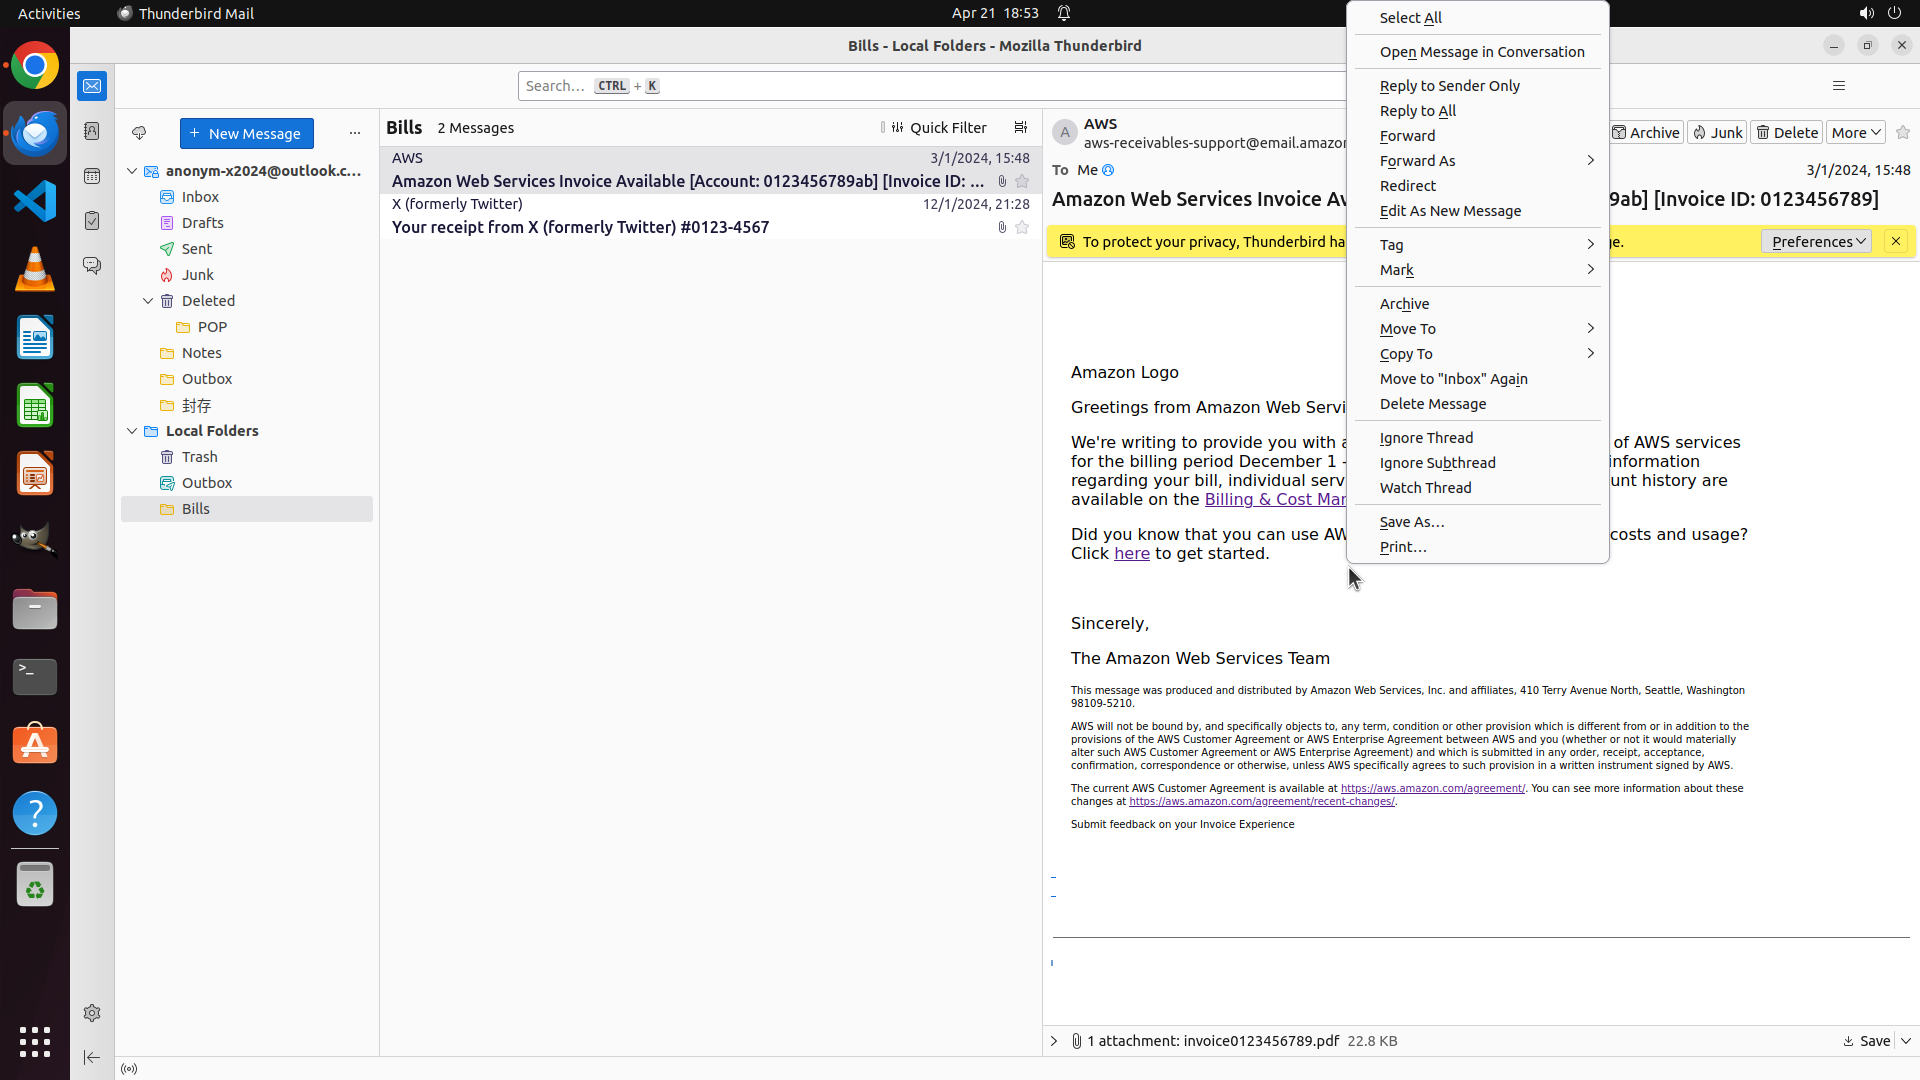Viewport: 1920px width, 1080px height.
Task: Expand the attachment list pane
Action: click(x=1054, y=1041)
